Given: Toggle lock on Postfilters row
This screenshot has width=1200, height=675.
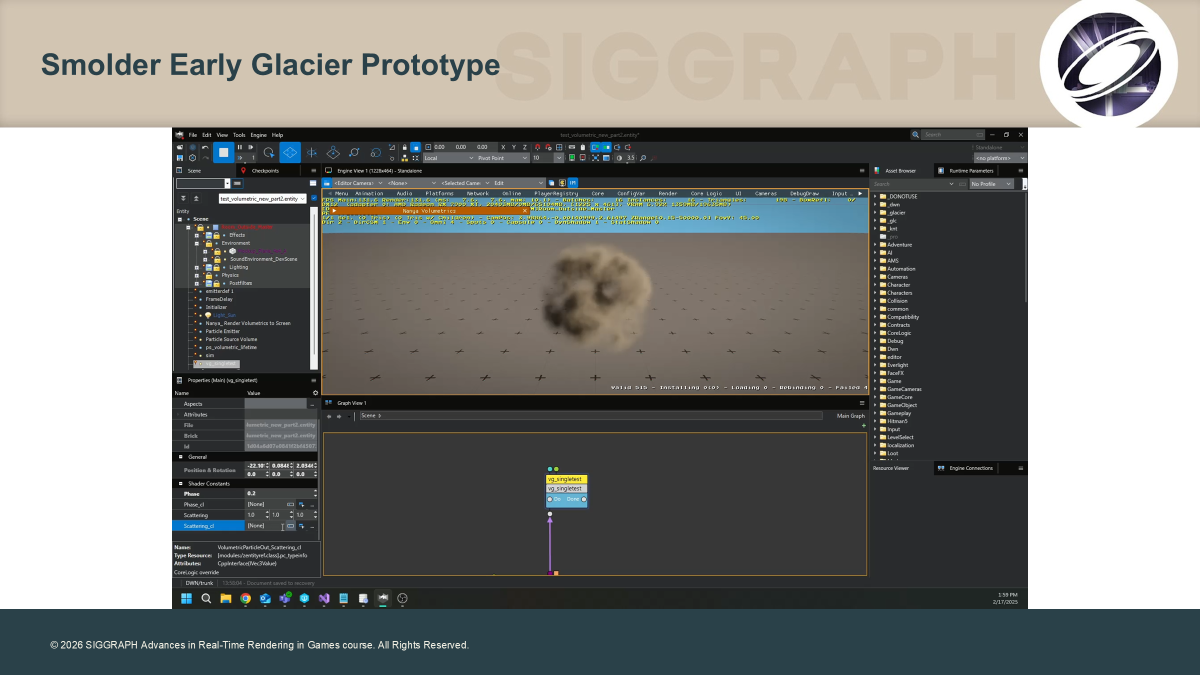Looking at the screenshot, I should coord(217,283).
